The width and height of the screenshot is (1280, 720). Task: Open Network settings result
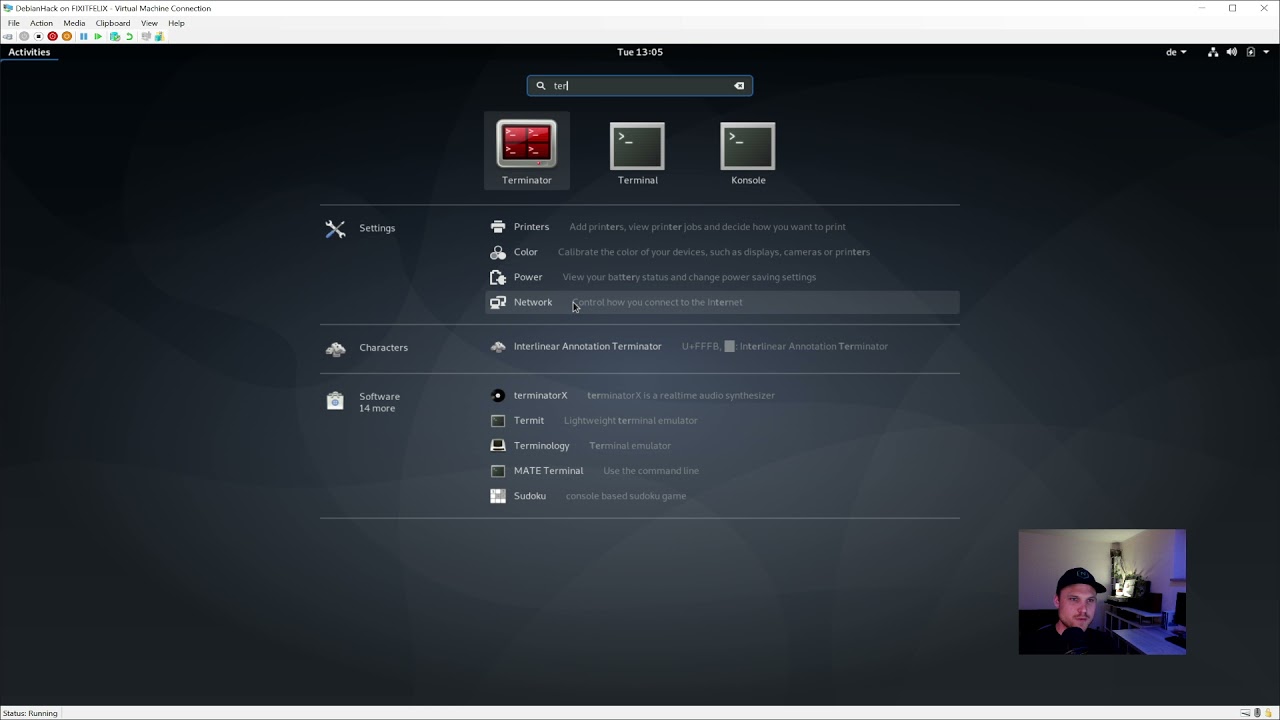coord(722,302)
